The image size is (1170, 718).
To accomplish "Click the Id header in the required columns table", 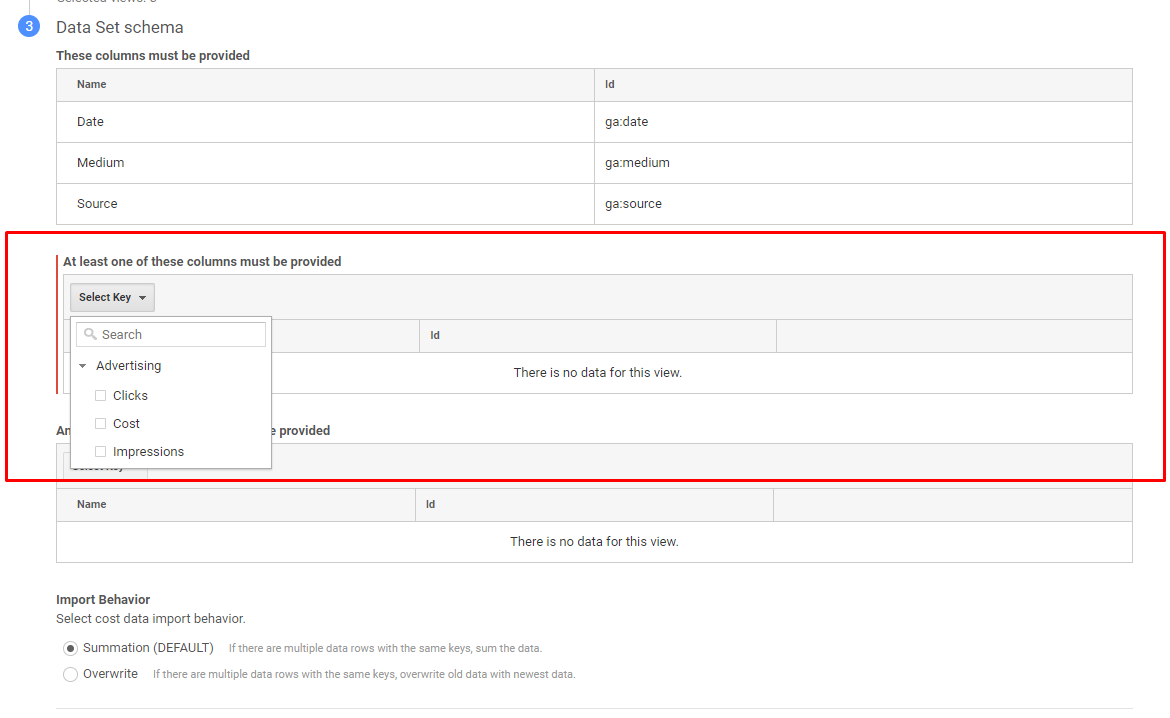I will pos(609,85).
